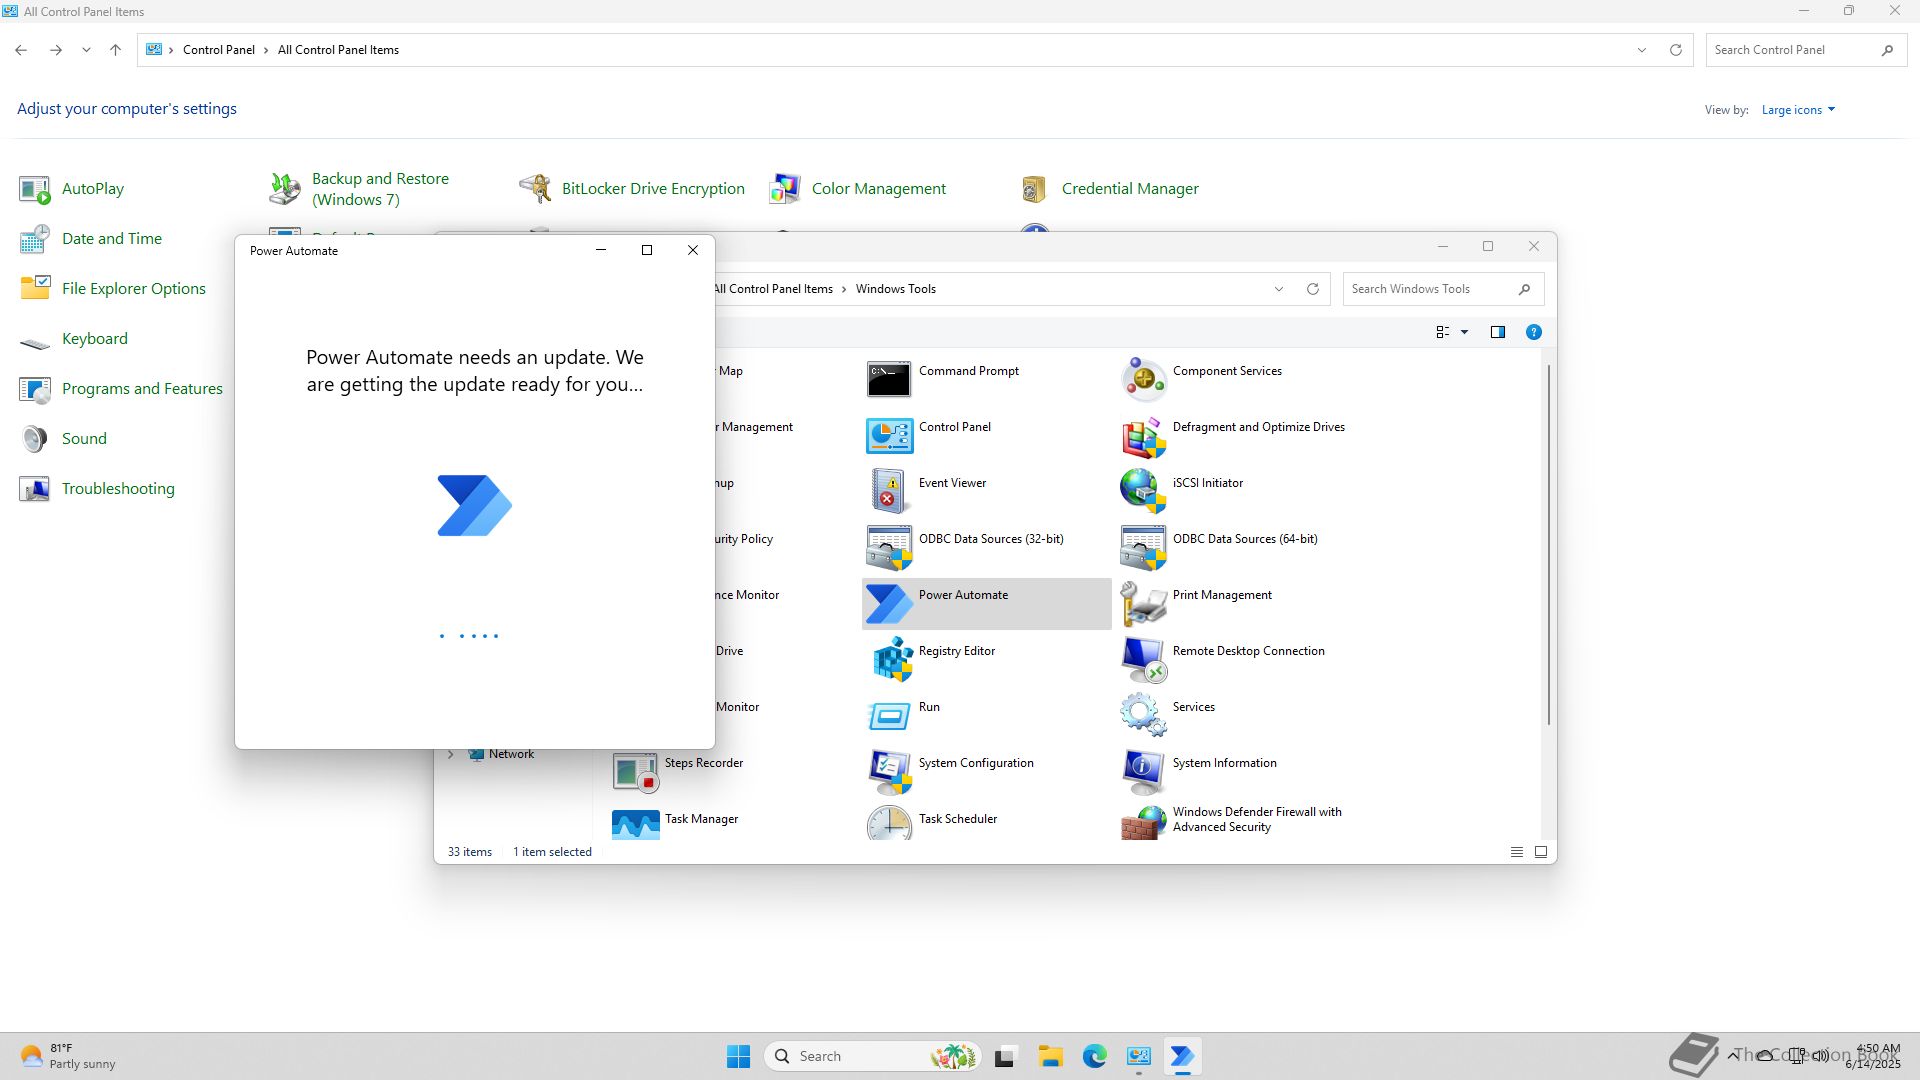Open the Task Scheduler clock icon
The image size is (1920, 1080).
click(x=888, y=824)
